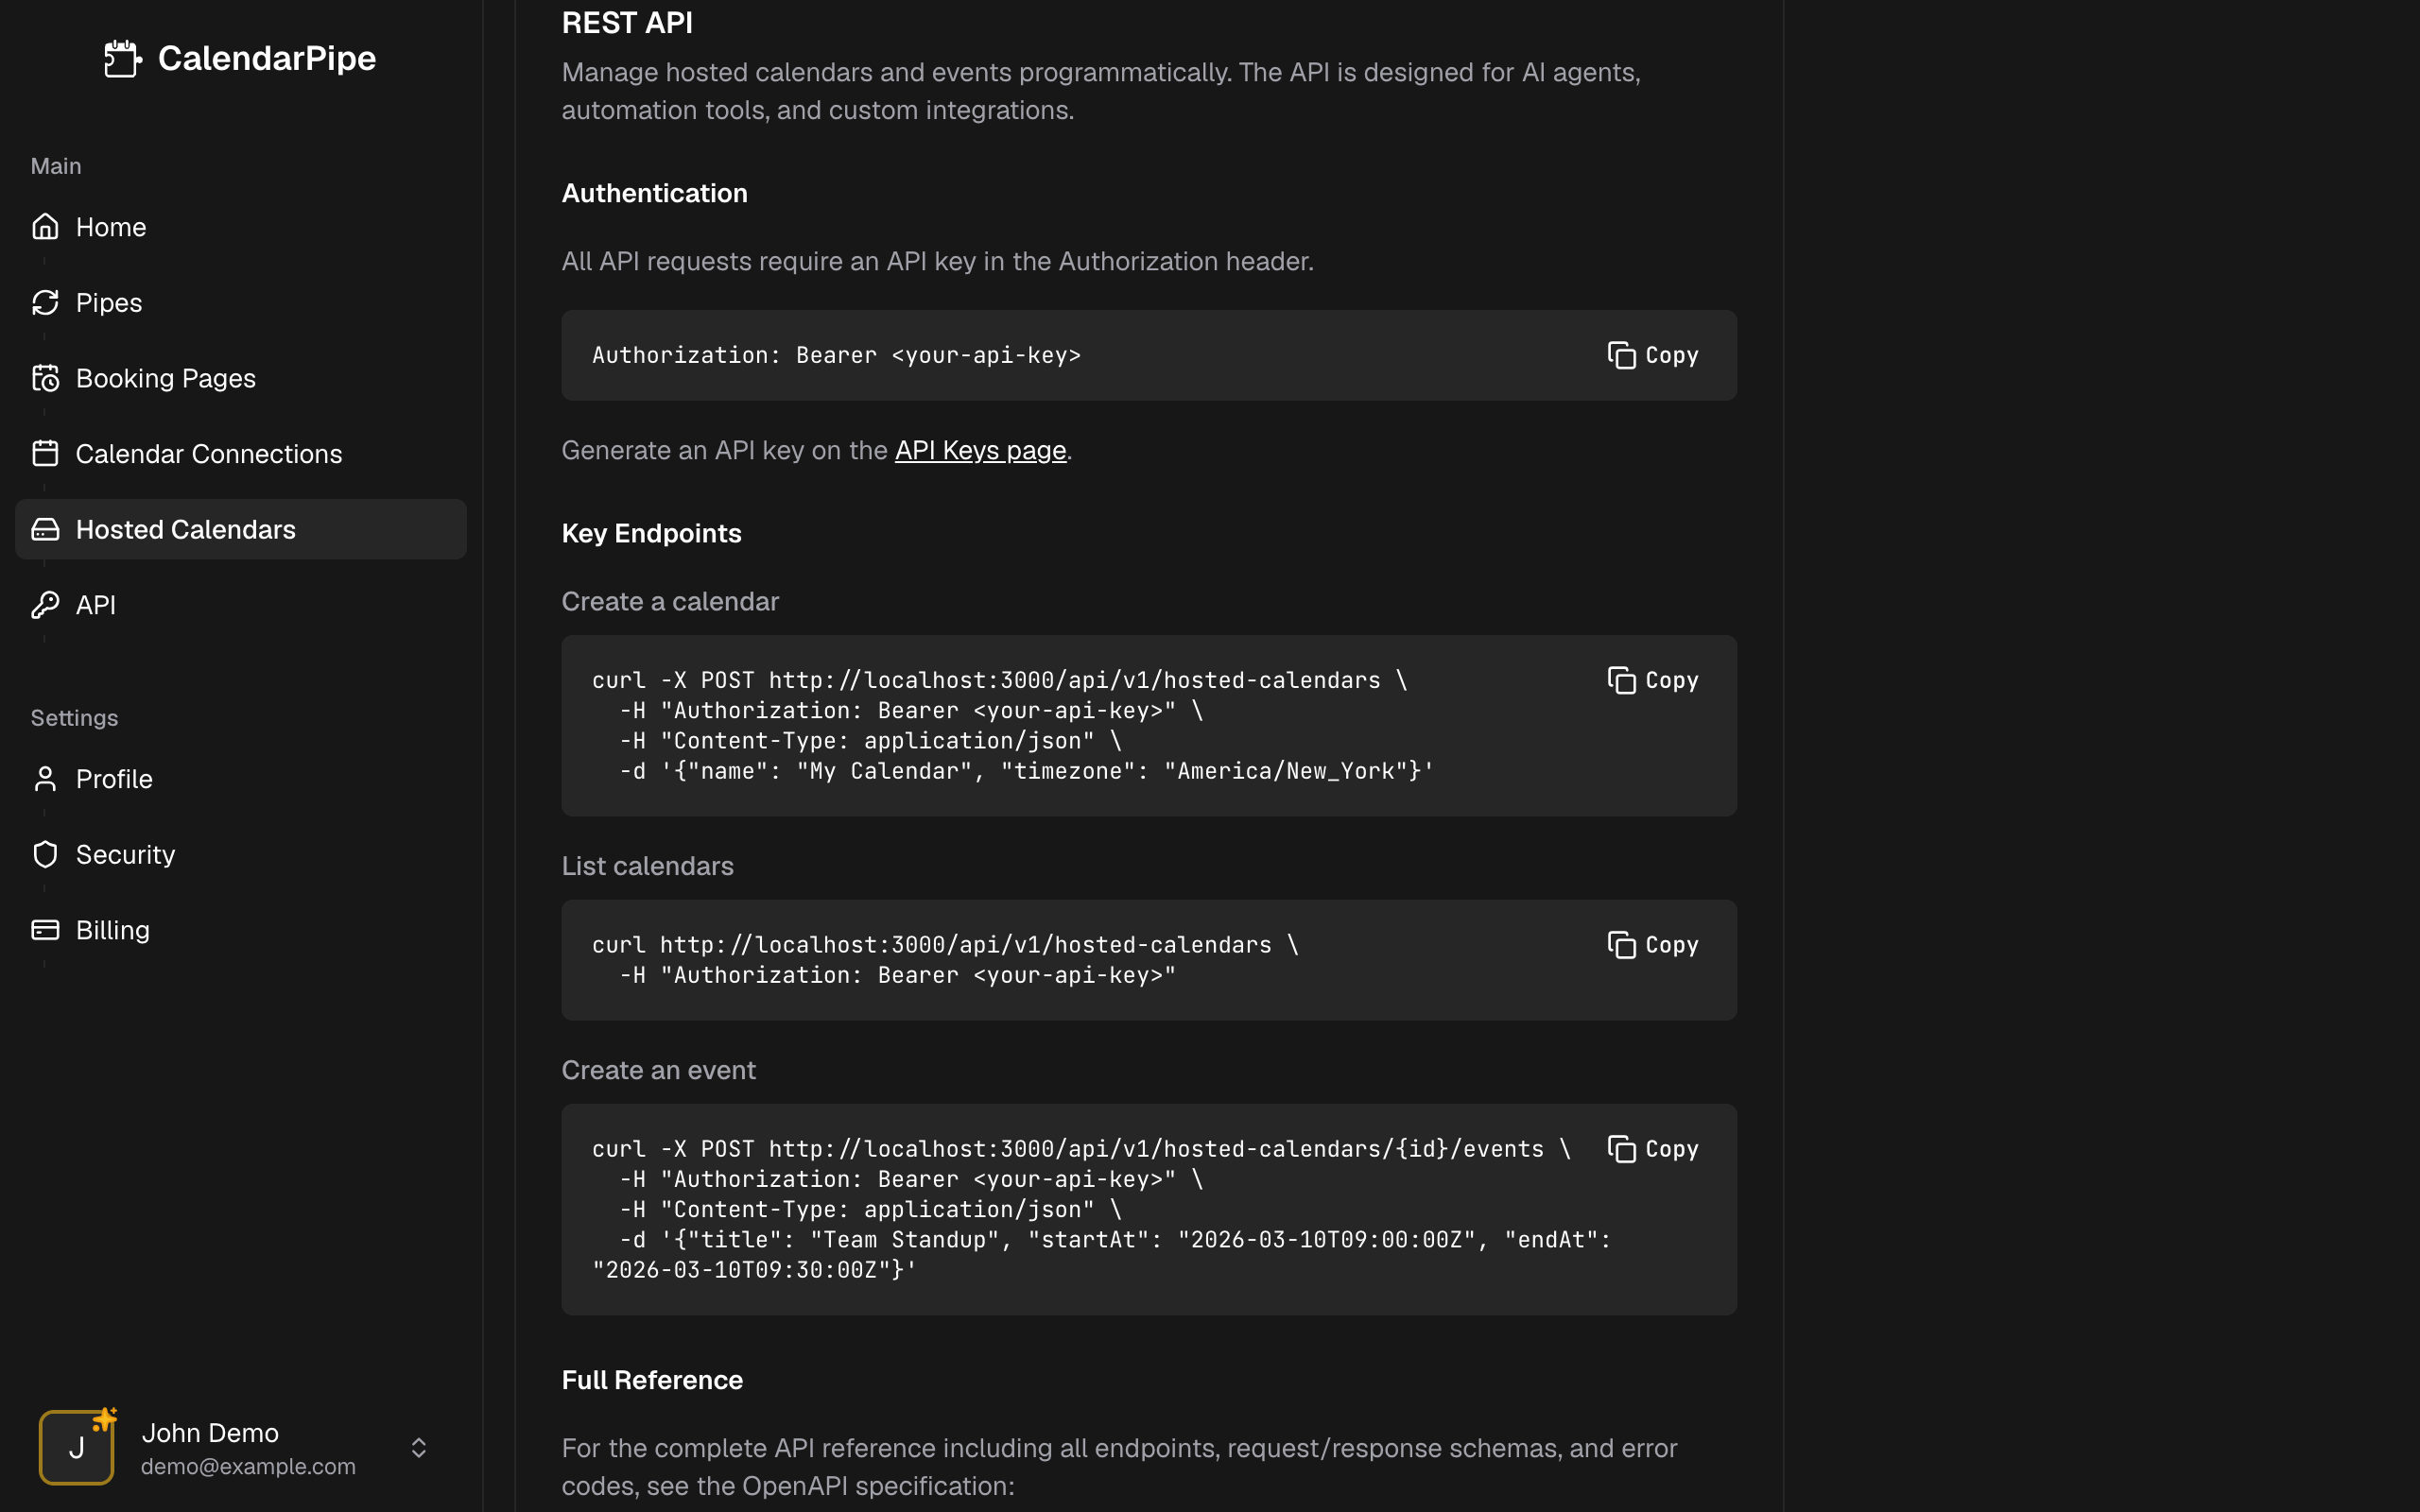
Task: Open Billing settings
Action: (241, 930)
